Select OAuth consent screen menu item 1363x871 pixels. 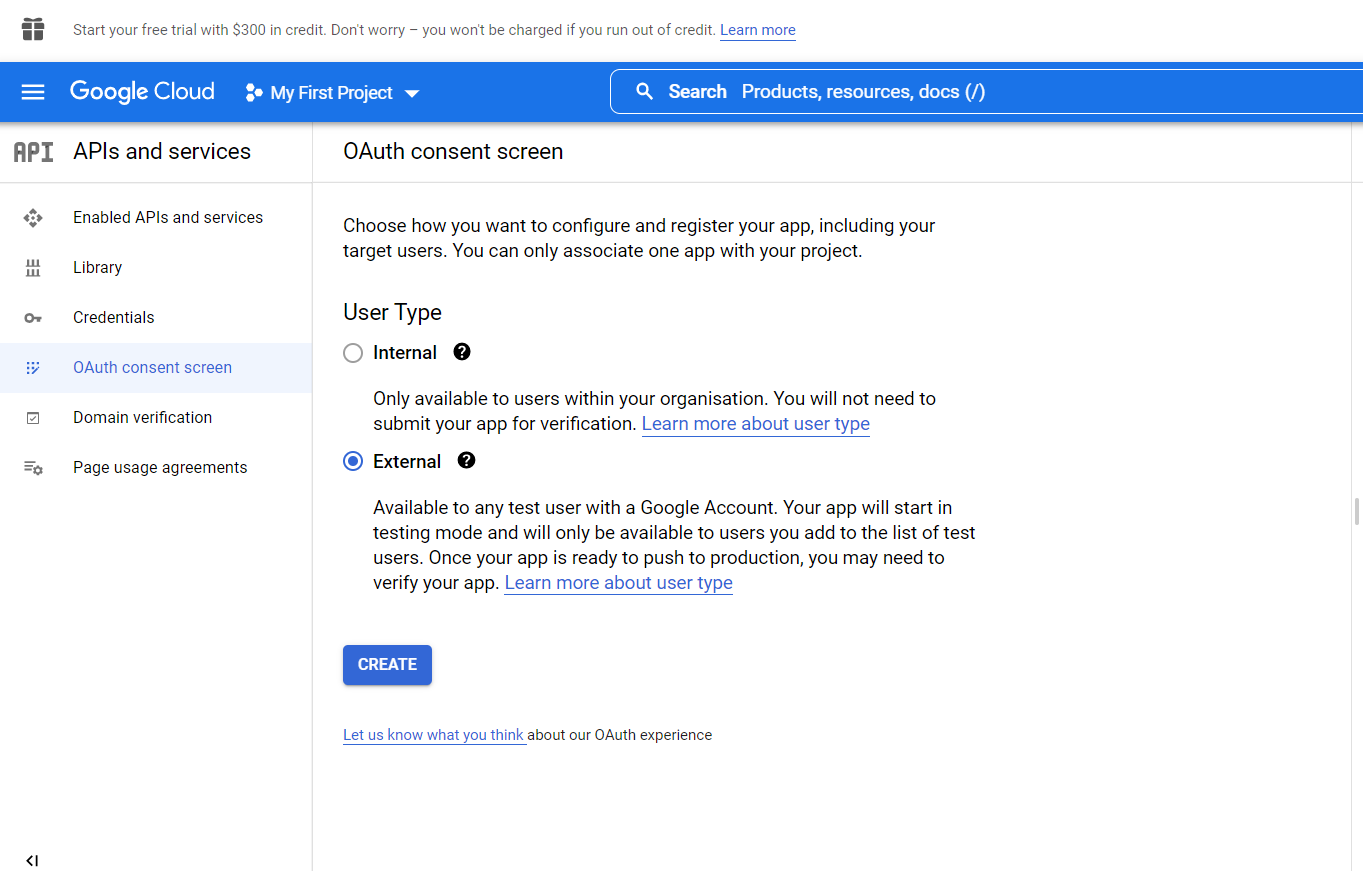tap(156, 368)
